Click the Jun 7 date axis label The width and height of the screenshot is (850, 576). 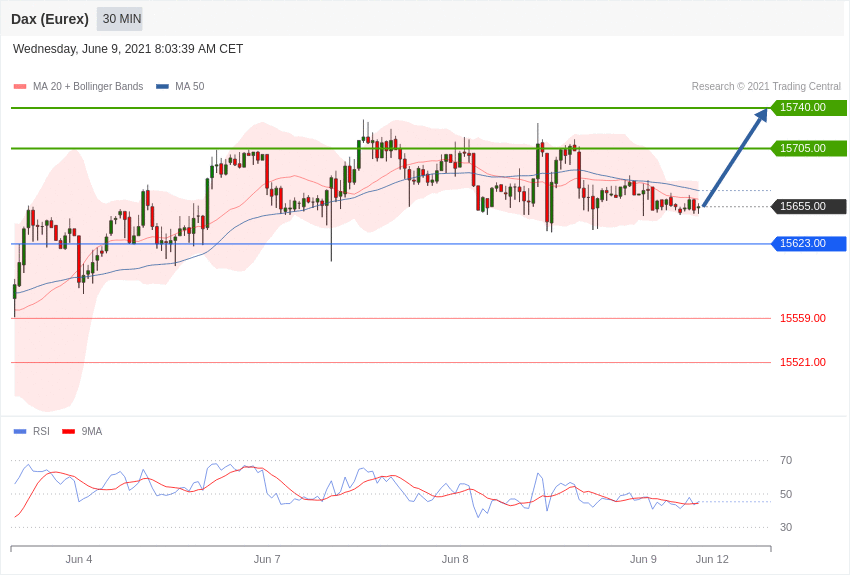click(x=267, y=559)
